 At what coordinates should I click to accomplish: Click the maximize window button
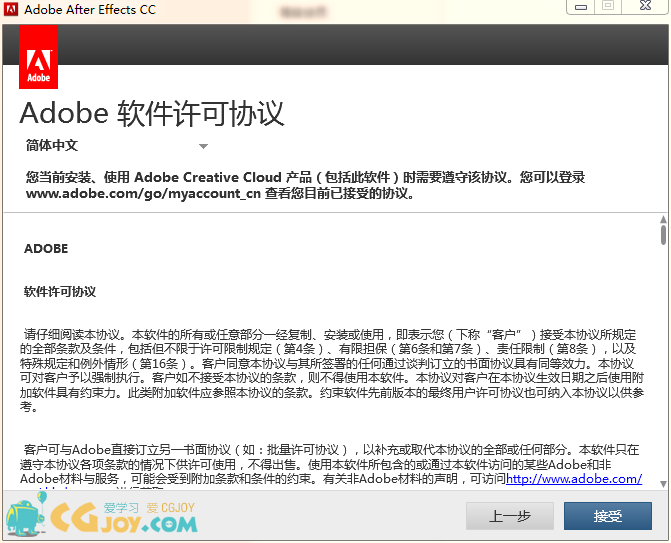pos(608,6)
